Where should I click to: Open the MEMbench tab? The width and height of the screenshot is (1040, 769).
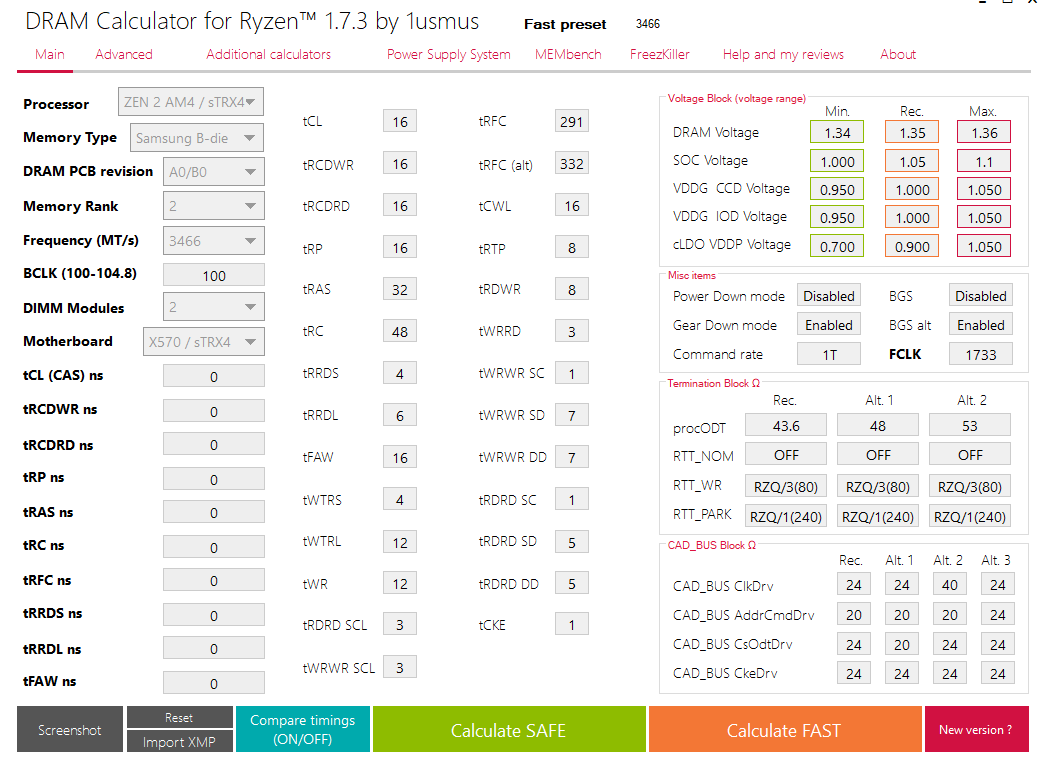(x=568, y=54)
